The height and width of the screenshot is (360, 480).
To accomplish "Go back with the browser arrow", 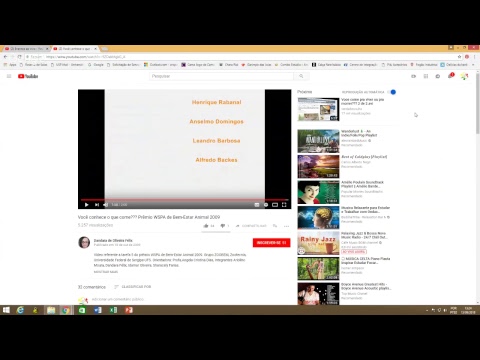I will tap(5, 57).
